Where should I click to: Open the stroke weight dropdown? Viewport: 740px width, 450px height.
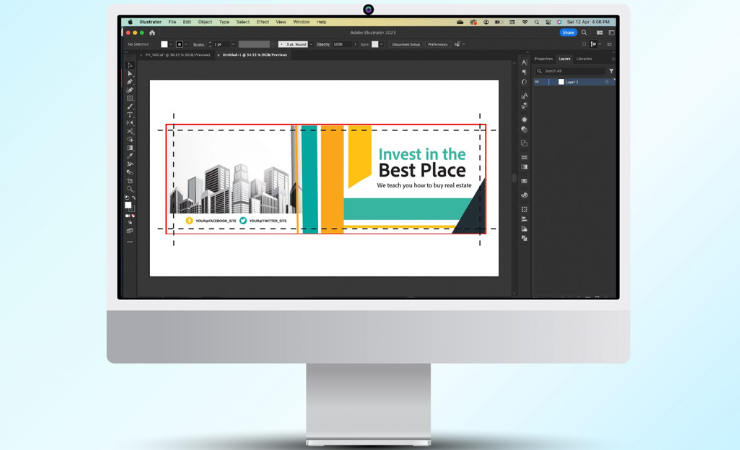[x=226, y=44]
